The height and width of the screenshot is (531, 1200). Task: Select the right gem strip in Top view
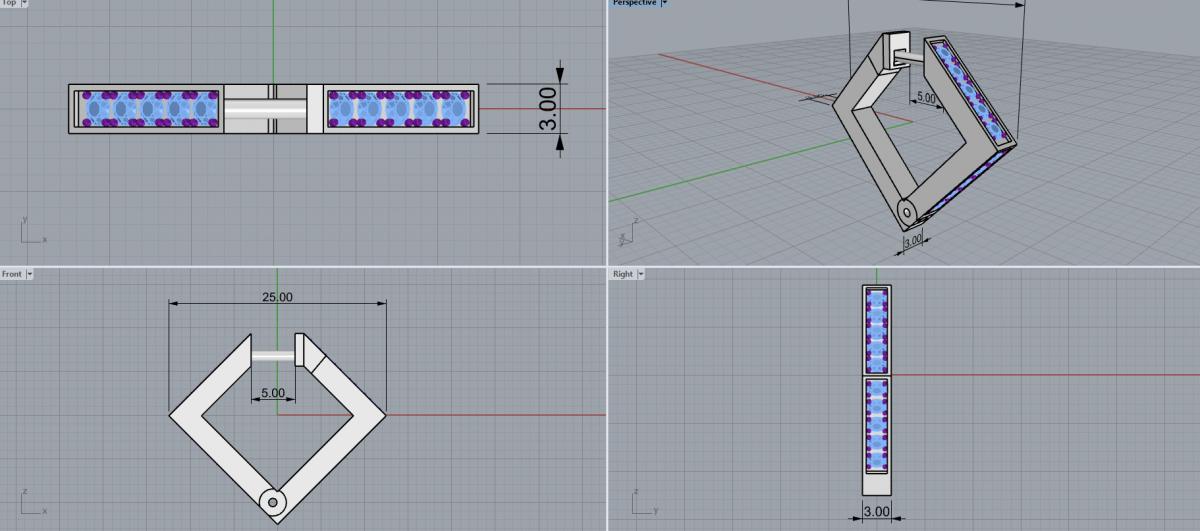click(398, 108)
